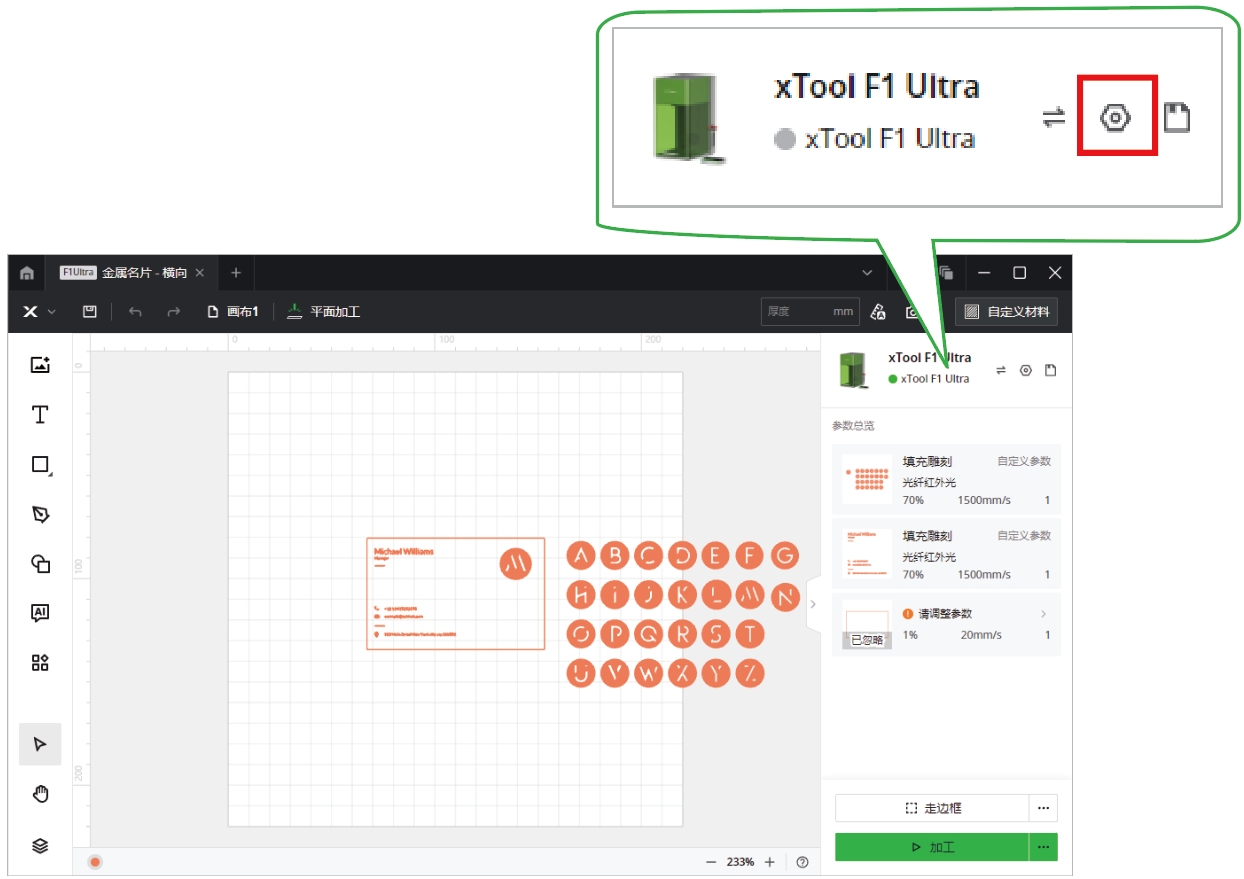Open device settings hexagon icon in panel
This screenshot has width=1244, height=879.
[1025, 371]
